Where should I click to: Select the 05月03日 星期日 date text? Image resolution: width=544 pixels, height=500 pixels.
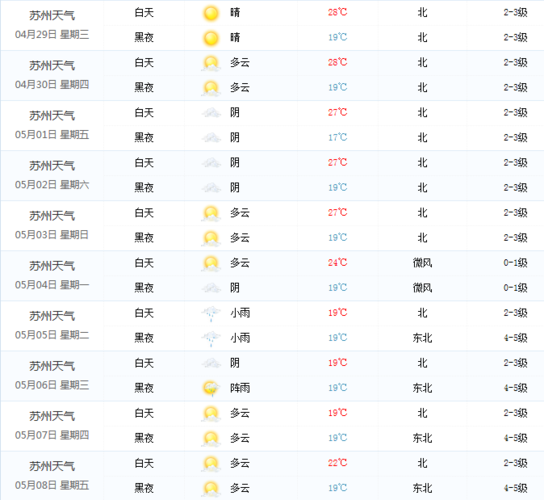(52, 235)
